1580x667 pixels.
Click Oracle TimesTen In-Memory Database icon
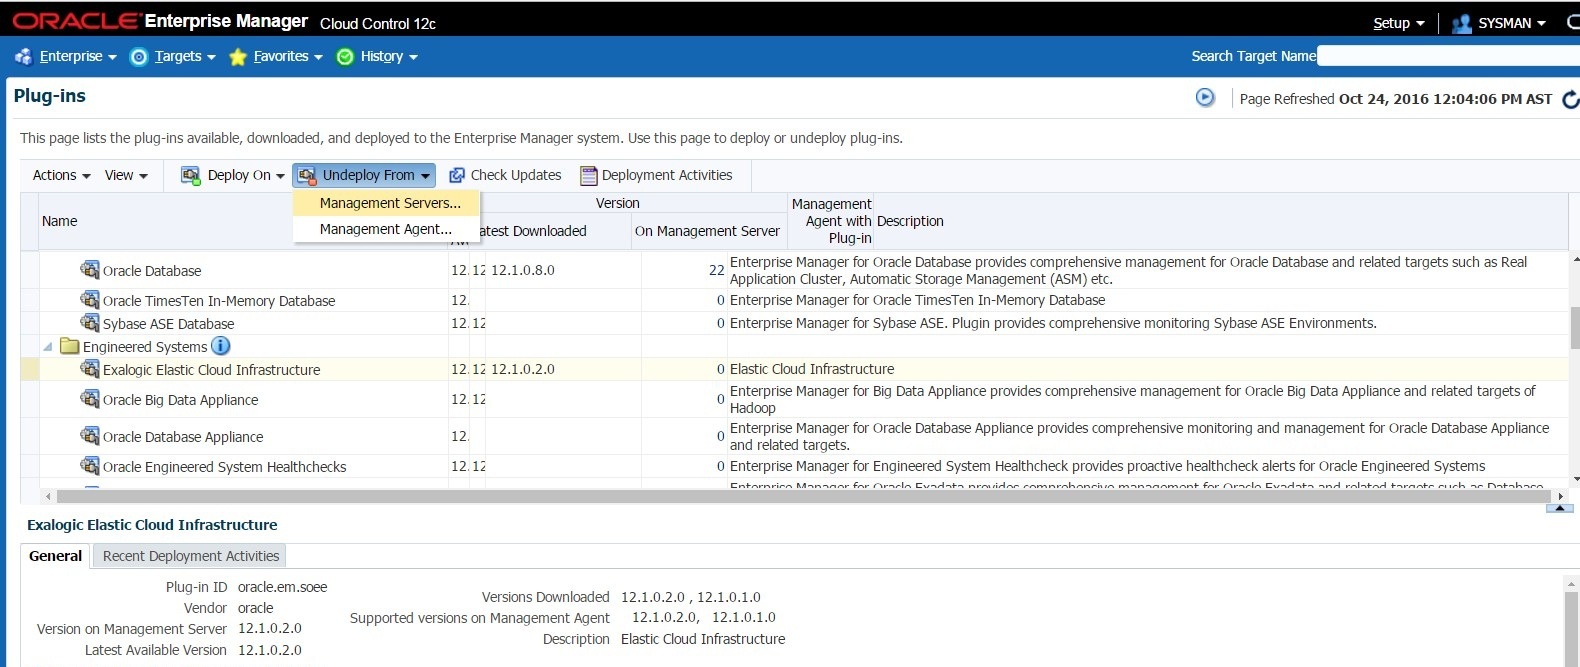[x=90, y=299]
